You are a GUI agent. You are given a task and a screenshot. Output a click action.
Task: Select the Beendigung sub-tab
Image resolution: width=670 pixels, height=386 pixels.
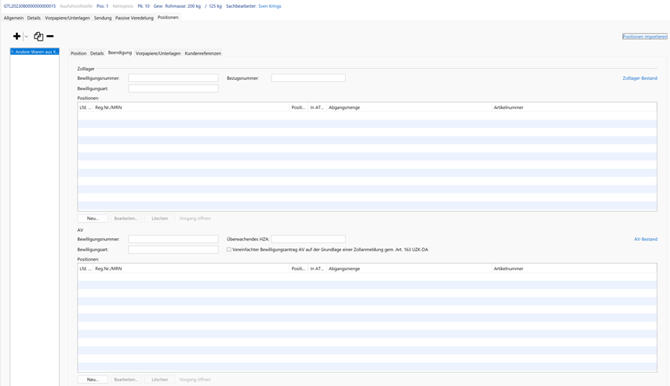point(120,53)
